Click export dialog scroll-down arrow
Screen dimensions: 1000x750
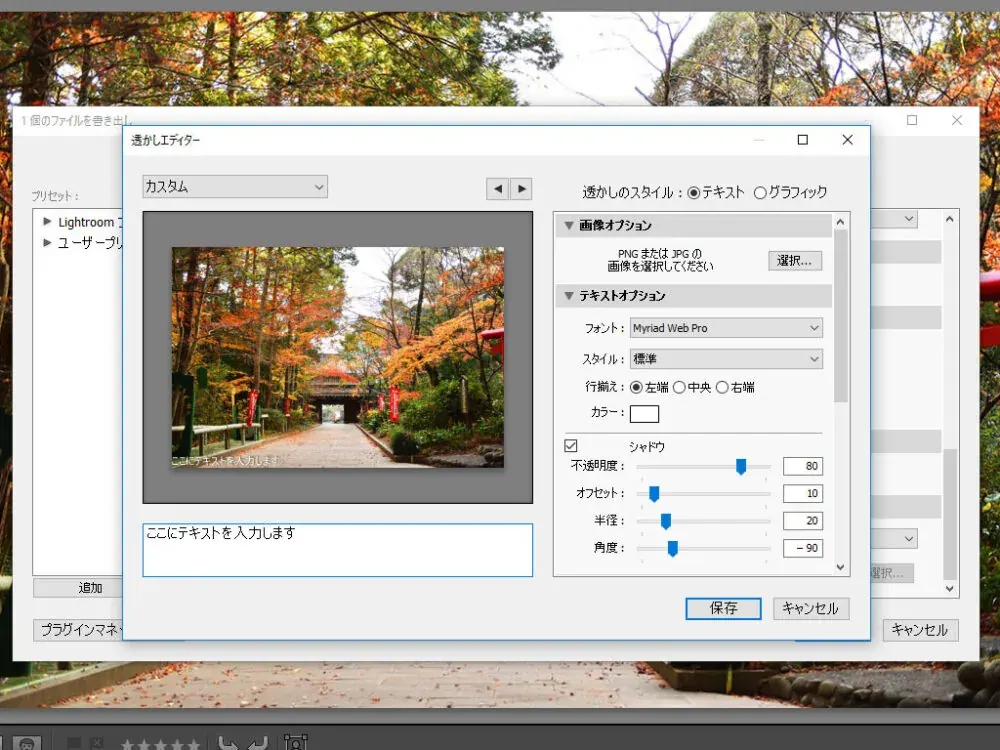(950, 589)
